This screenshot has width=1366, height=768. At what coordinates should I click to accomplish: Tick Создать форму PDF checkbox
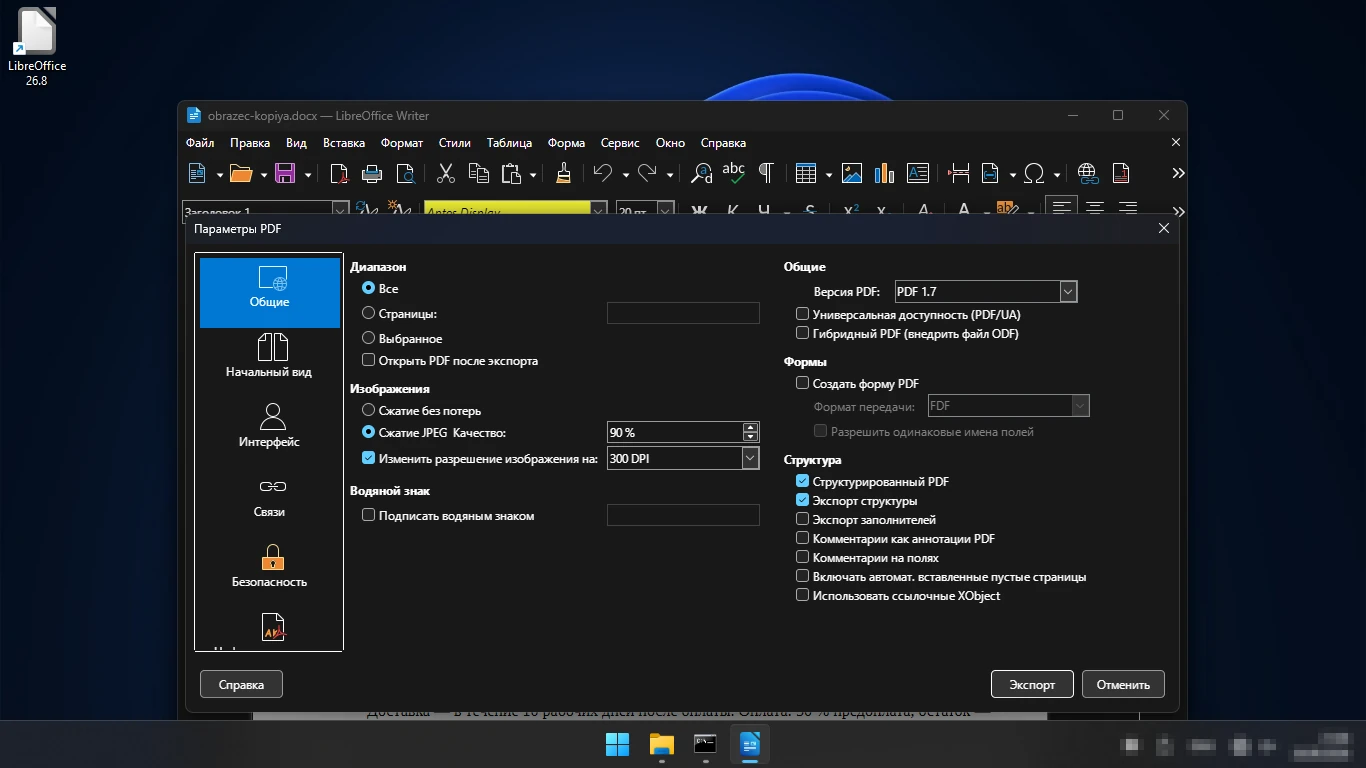coord(802,383)
